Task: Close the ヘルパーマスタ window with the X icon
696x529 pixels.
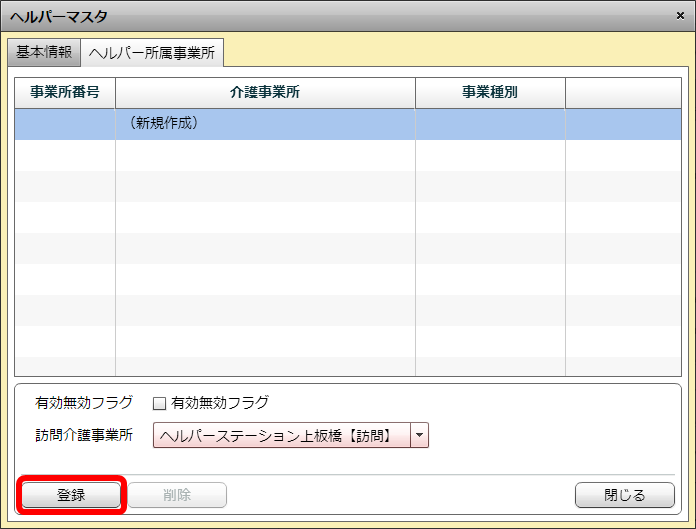Action: (680, 16)
